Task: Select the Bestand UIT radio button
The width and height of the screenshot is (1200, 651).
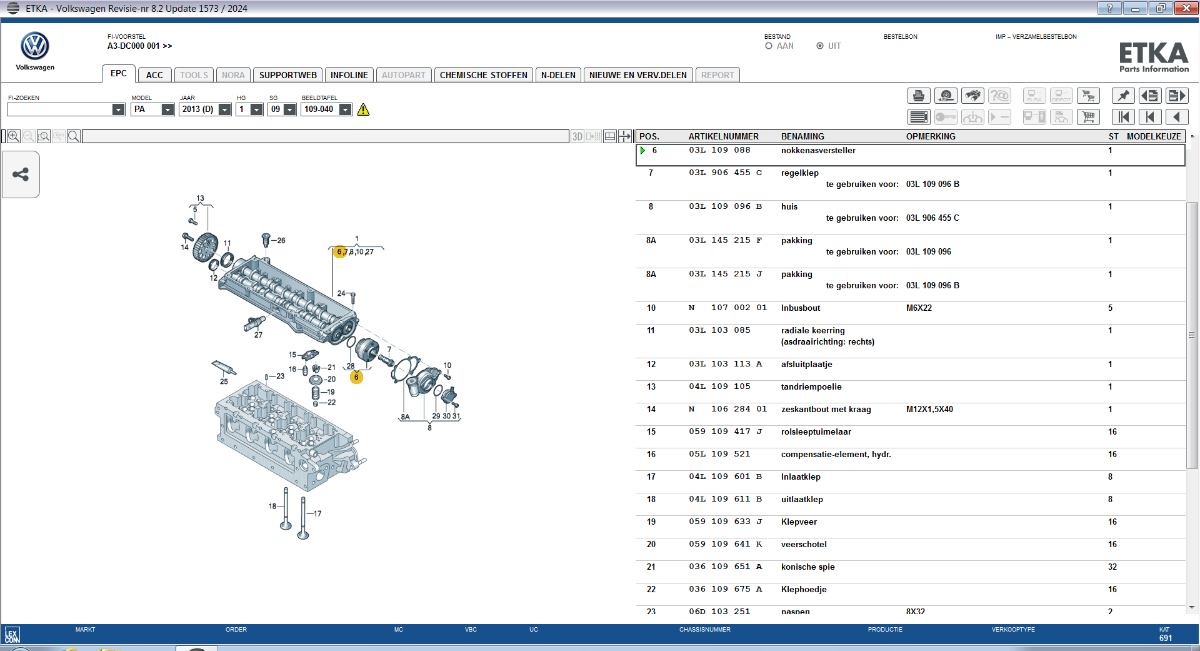Action: (820, 46)
